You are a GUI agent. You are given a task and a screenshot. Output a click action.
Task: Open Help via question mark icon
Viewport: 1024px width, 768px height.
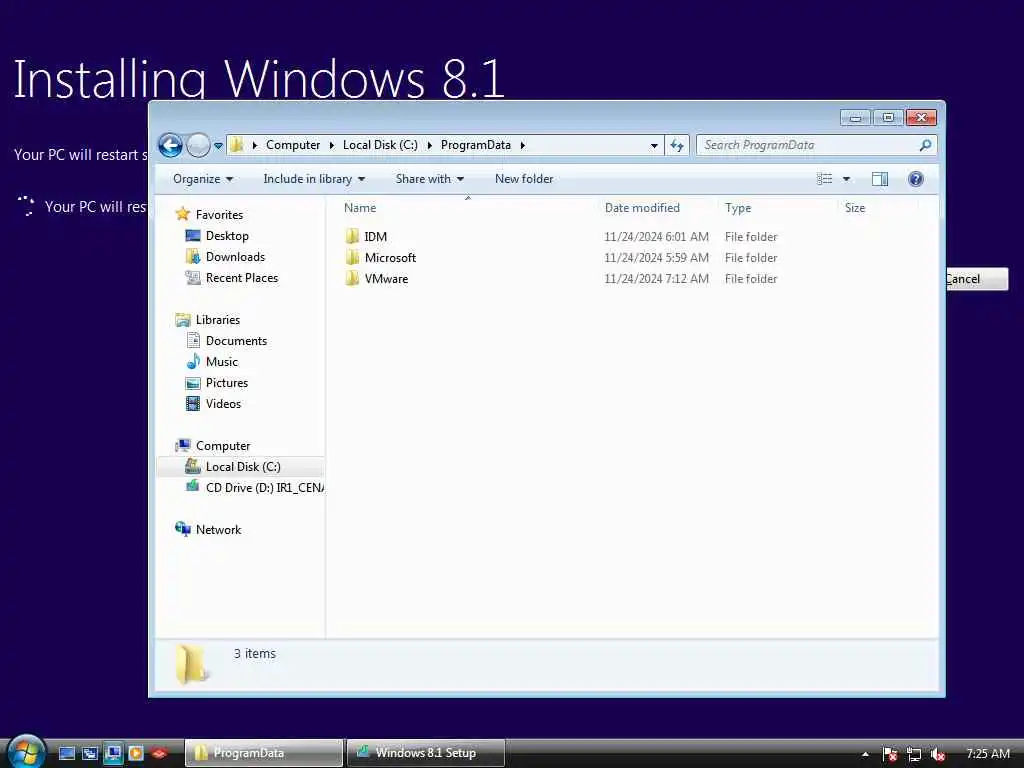click(916, 179)
